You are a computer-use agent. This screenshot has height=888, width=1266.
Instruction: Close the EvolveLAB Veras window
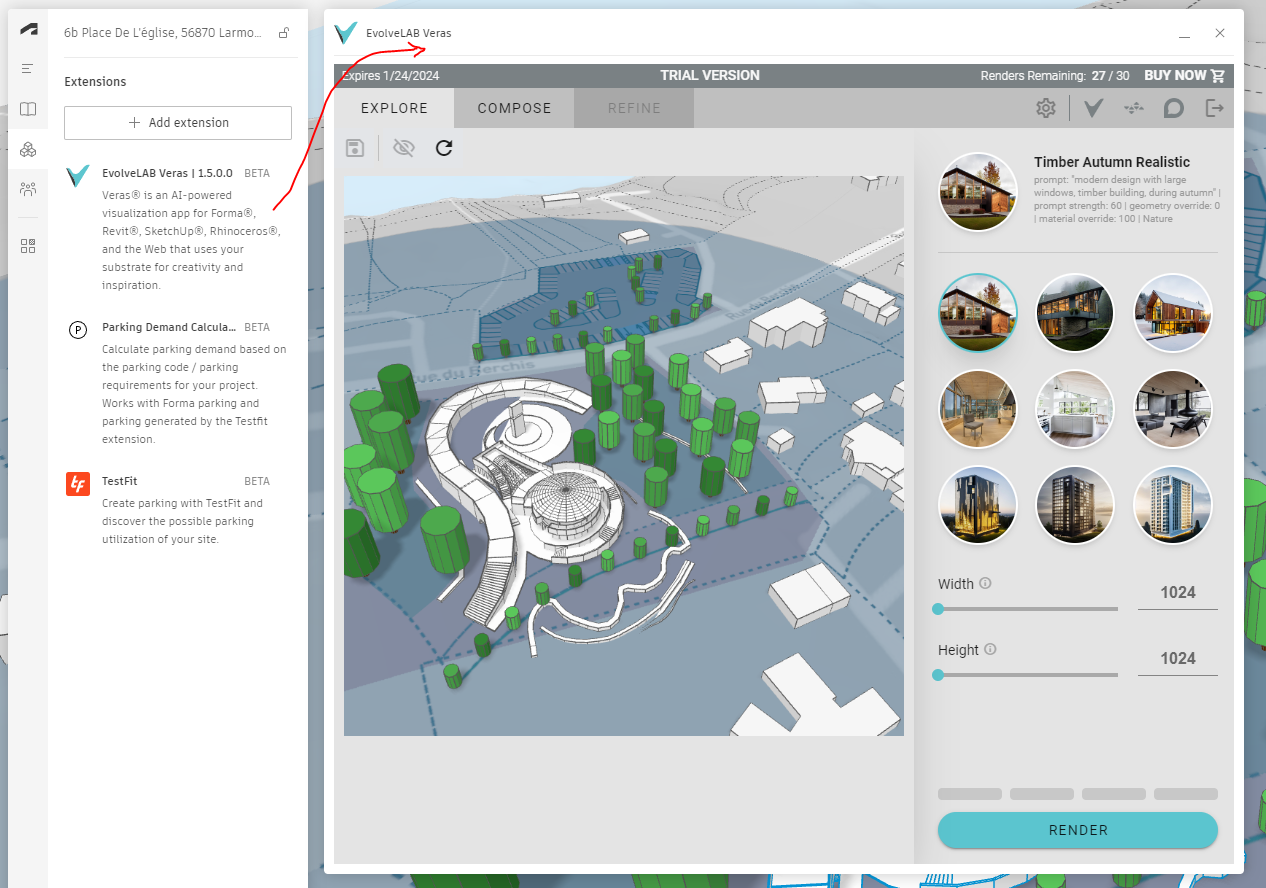1220,33
